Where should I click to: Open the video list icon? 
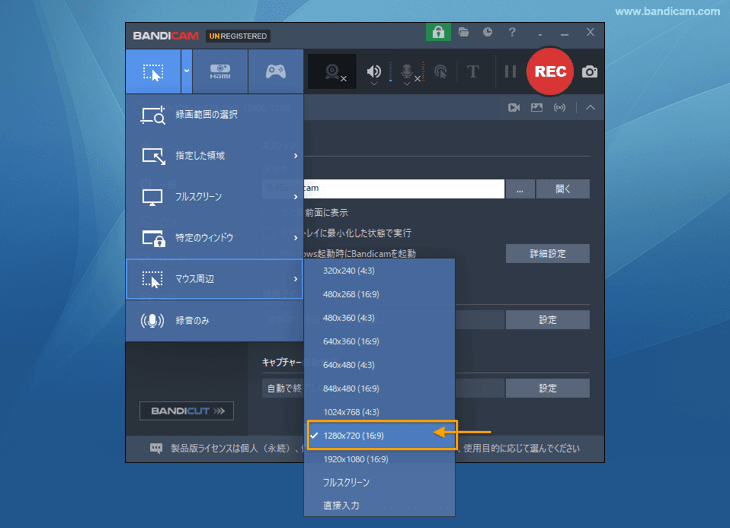pyautogui.click(x=514, y=108)
